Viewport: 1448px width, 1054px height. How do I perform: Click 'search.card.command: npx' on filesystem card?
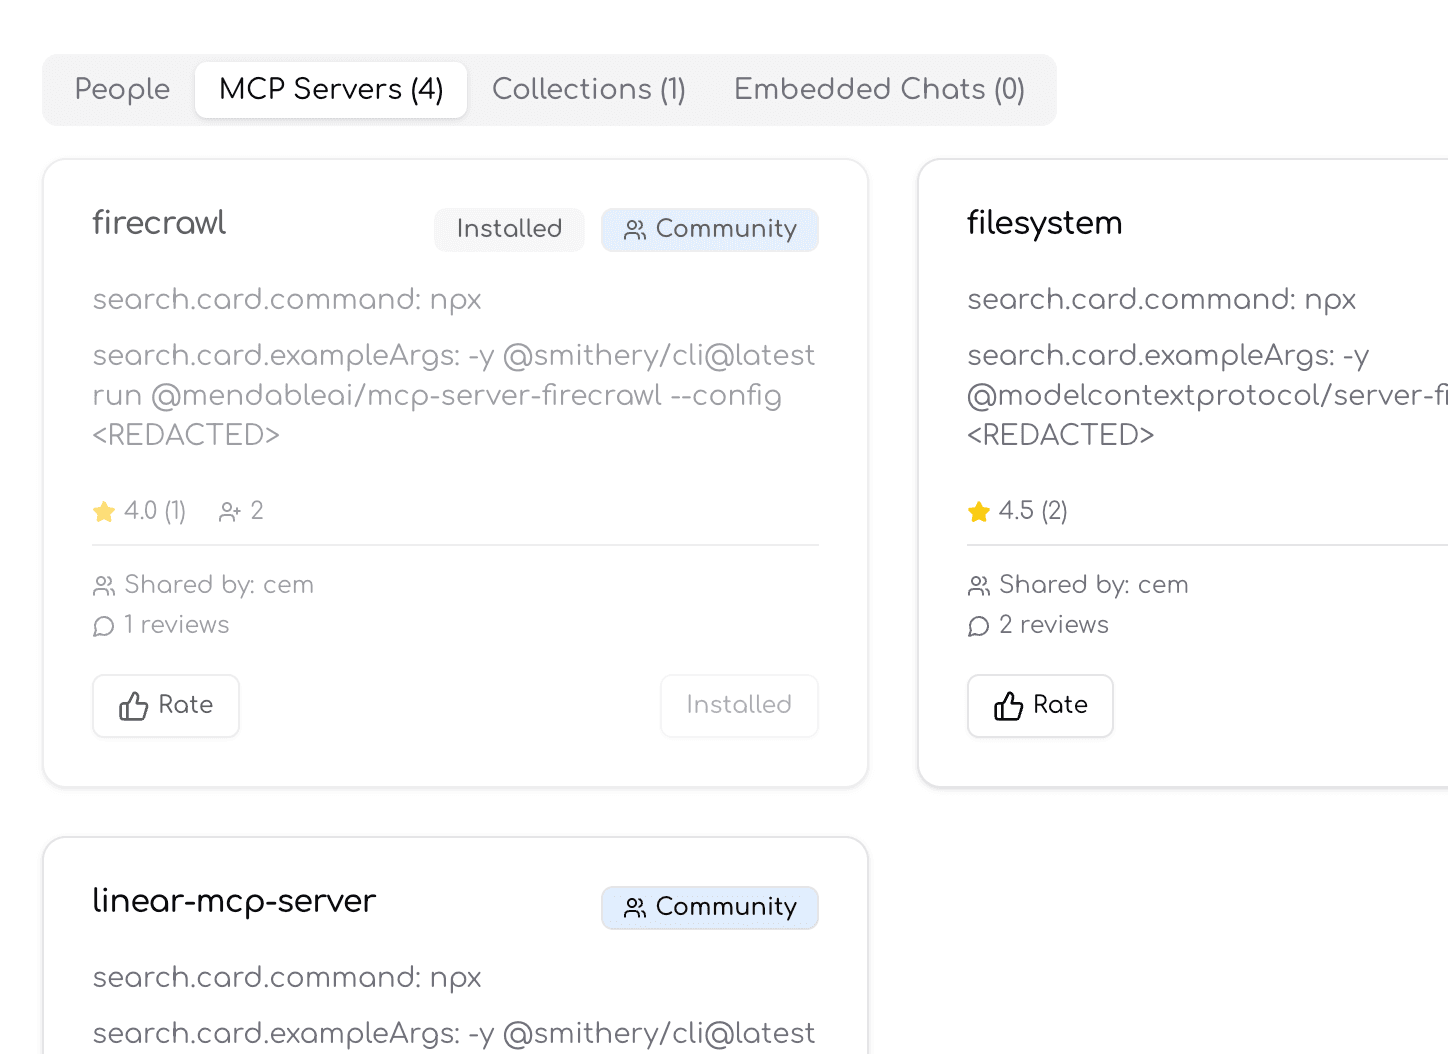coord(1162,300)
